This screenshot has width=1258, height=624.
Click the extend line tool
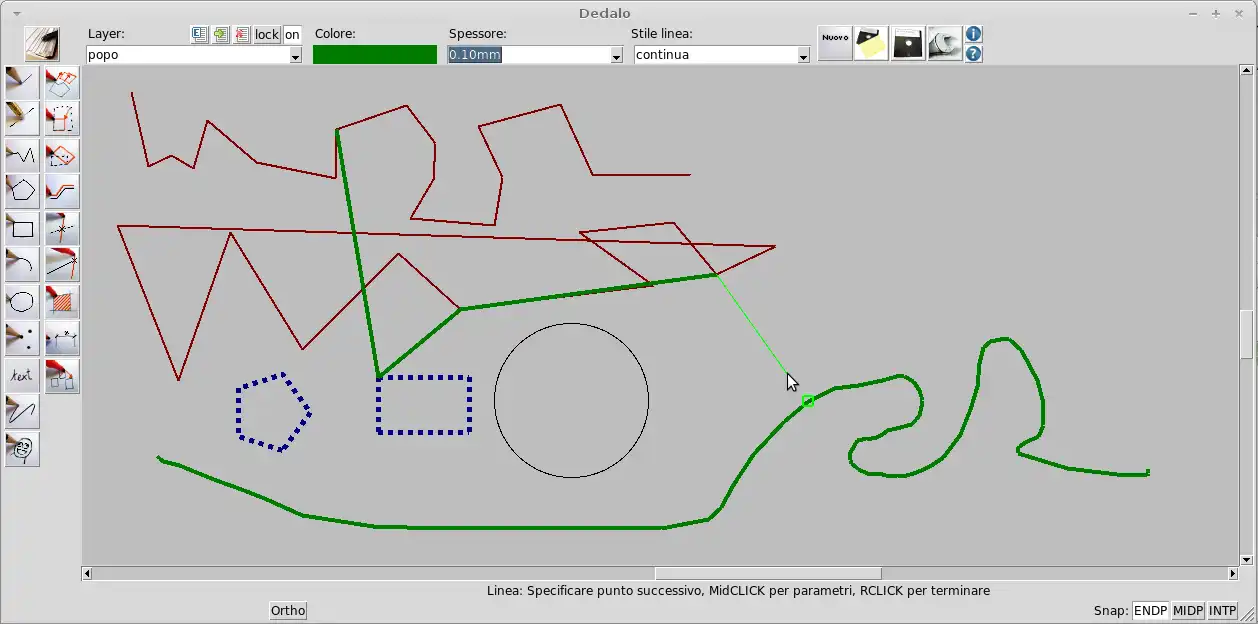tap(62, 264)
